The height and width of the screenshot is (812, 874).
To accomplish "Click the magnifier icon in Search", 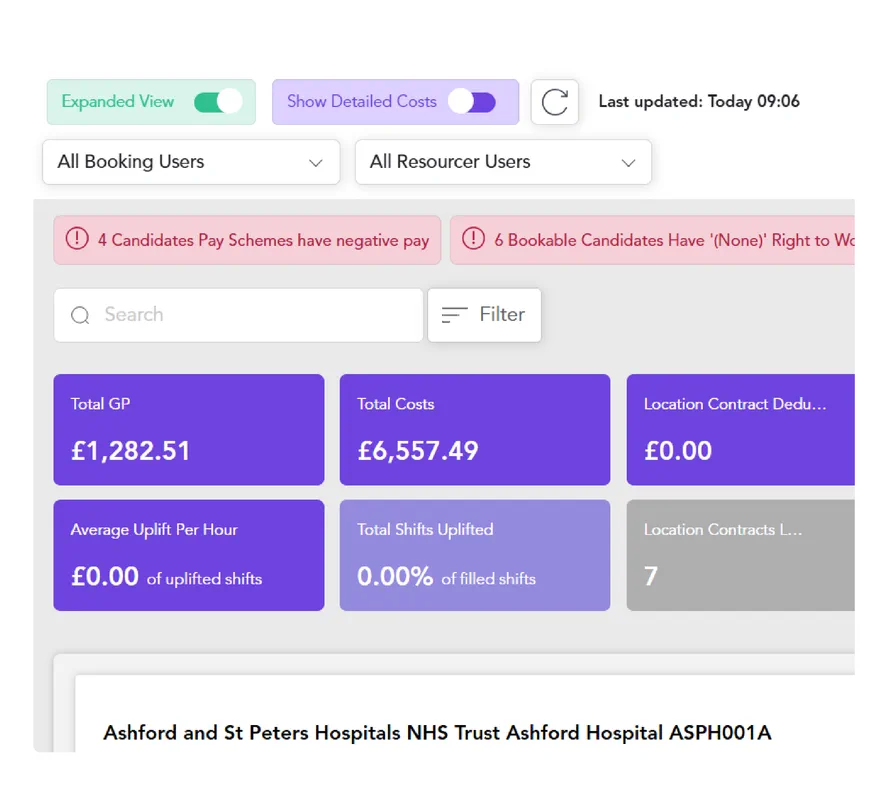I will click(80, 315).
